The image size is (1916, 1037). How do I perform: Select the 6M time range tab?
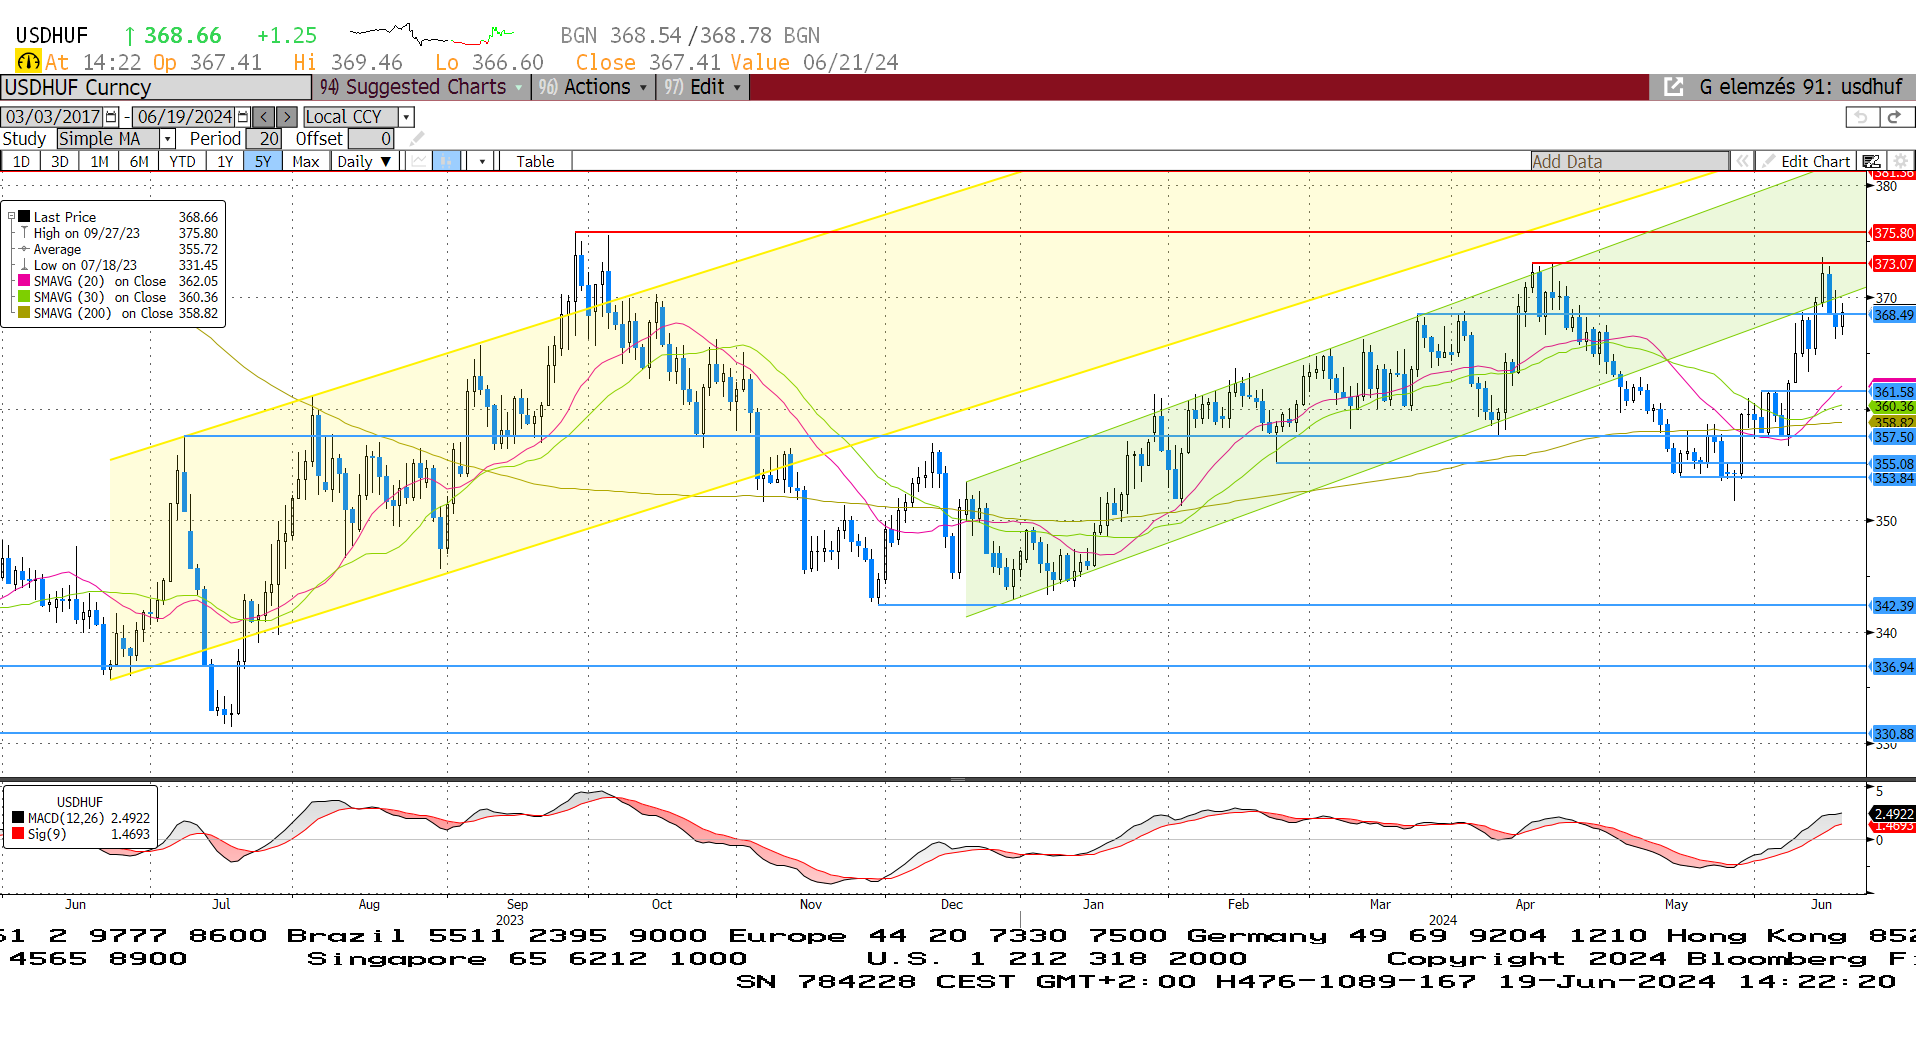coord(139,161)
